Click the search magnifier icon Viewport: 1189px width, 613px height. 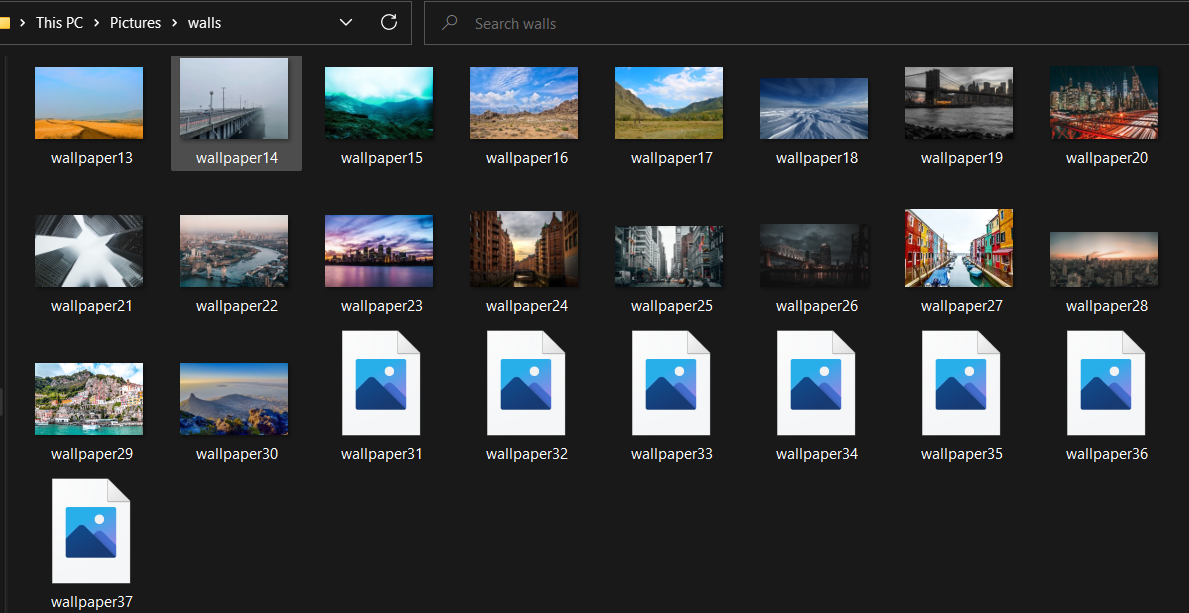448,22
